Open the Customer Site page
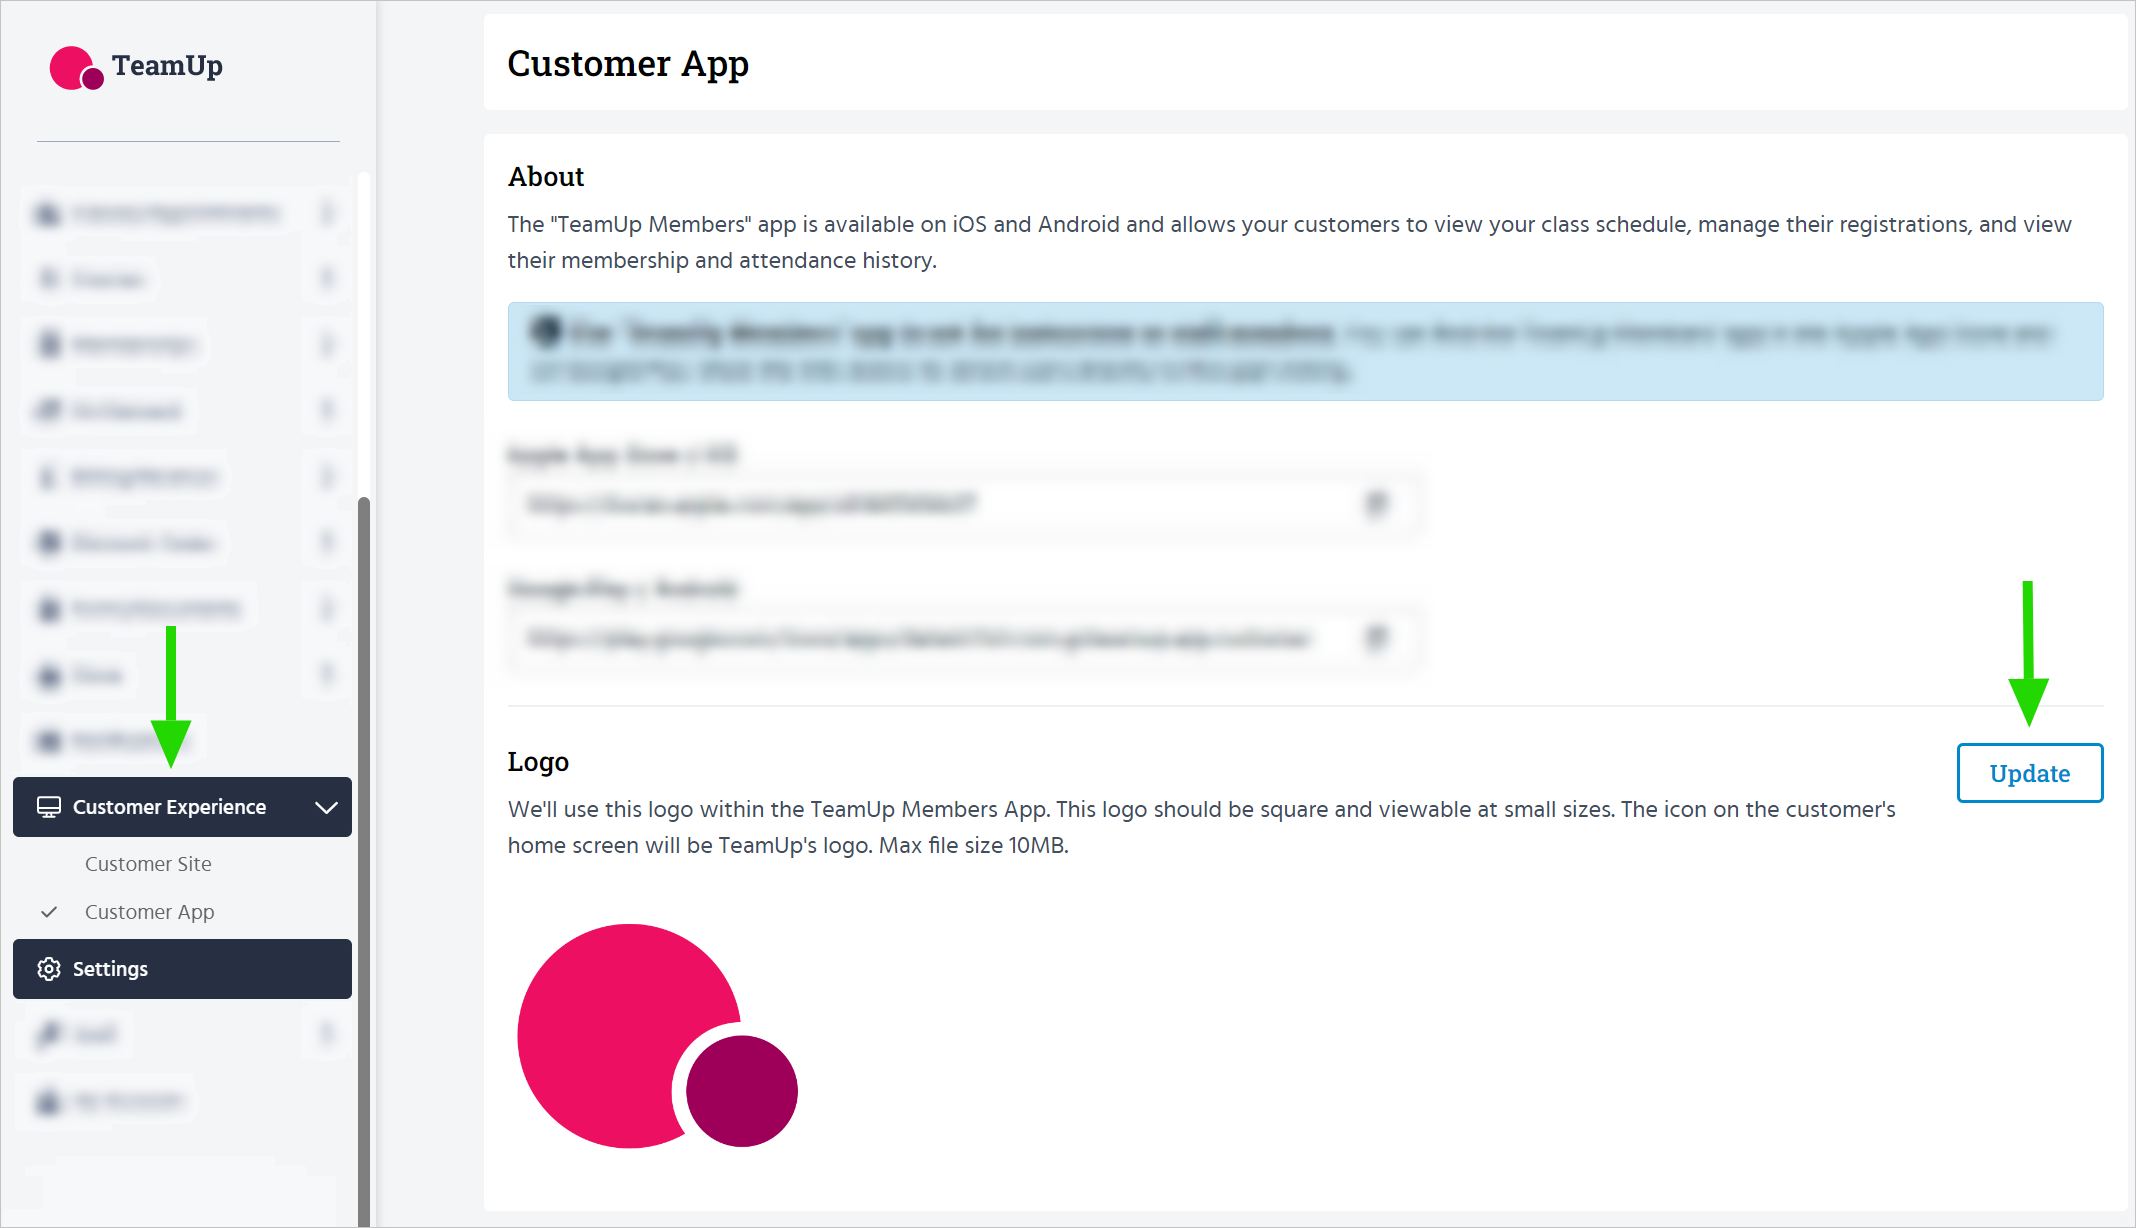Screen dimensions: 2136x1228 pyautogui.click(x=148, y=864)
